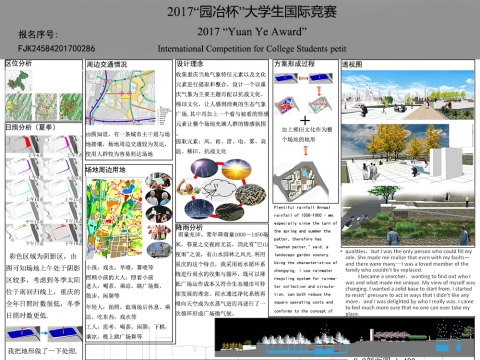This screenshot has height=360, width=480.
Task: Select the final site plan diagram
Action: click(x=301, y=182)
